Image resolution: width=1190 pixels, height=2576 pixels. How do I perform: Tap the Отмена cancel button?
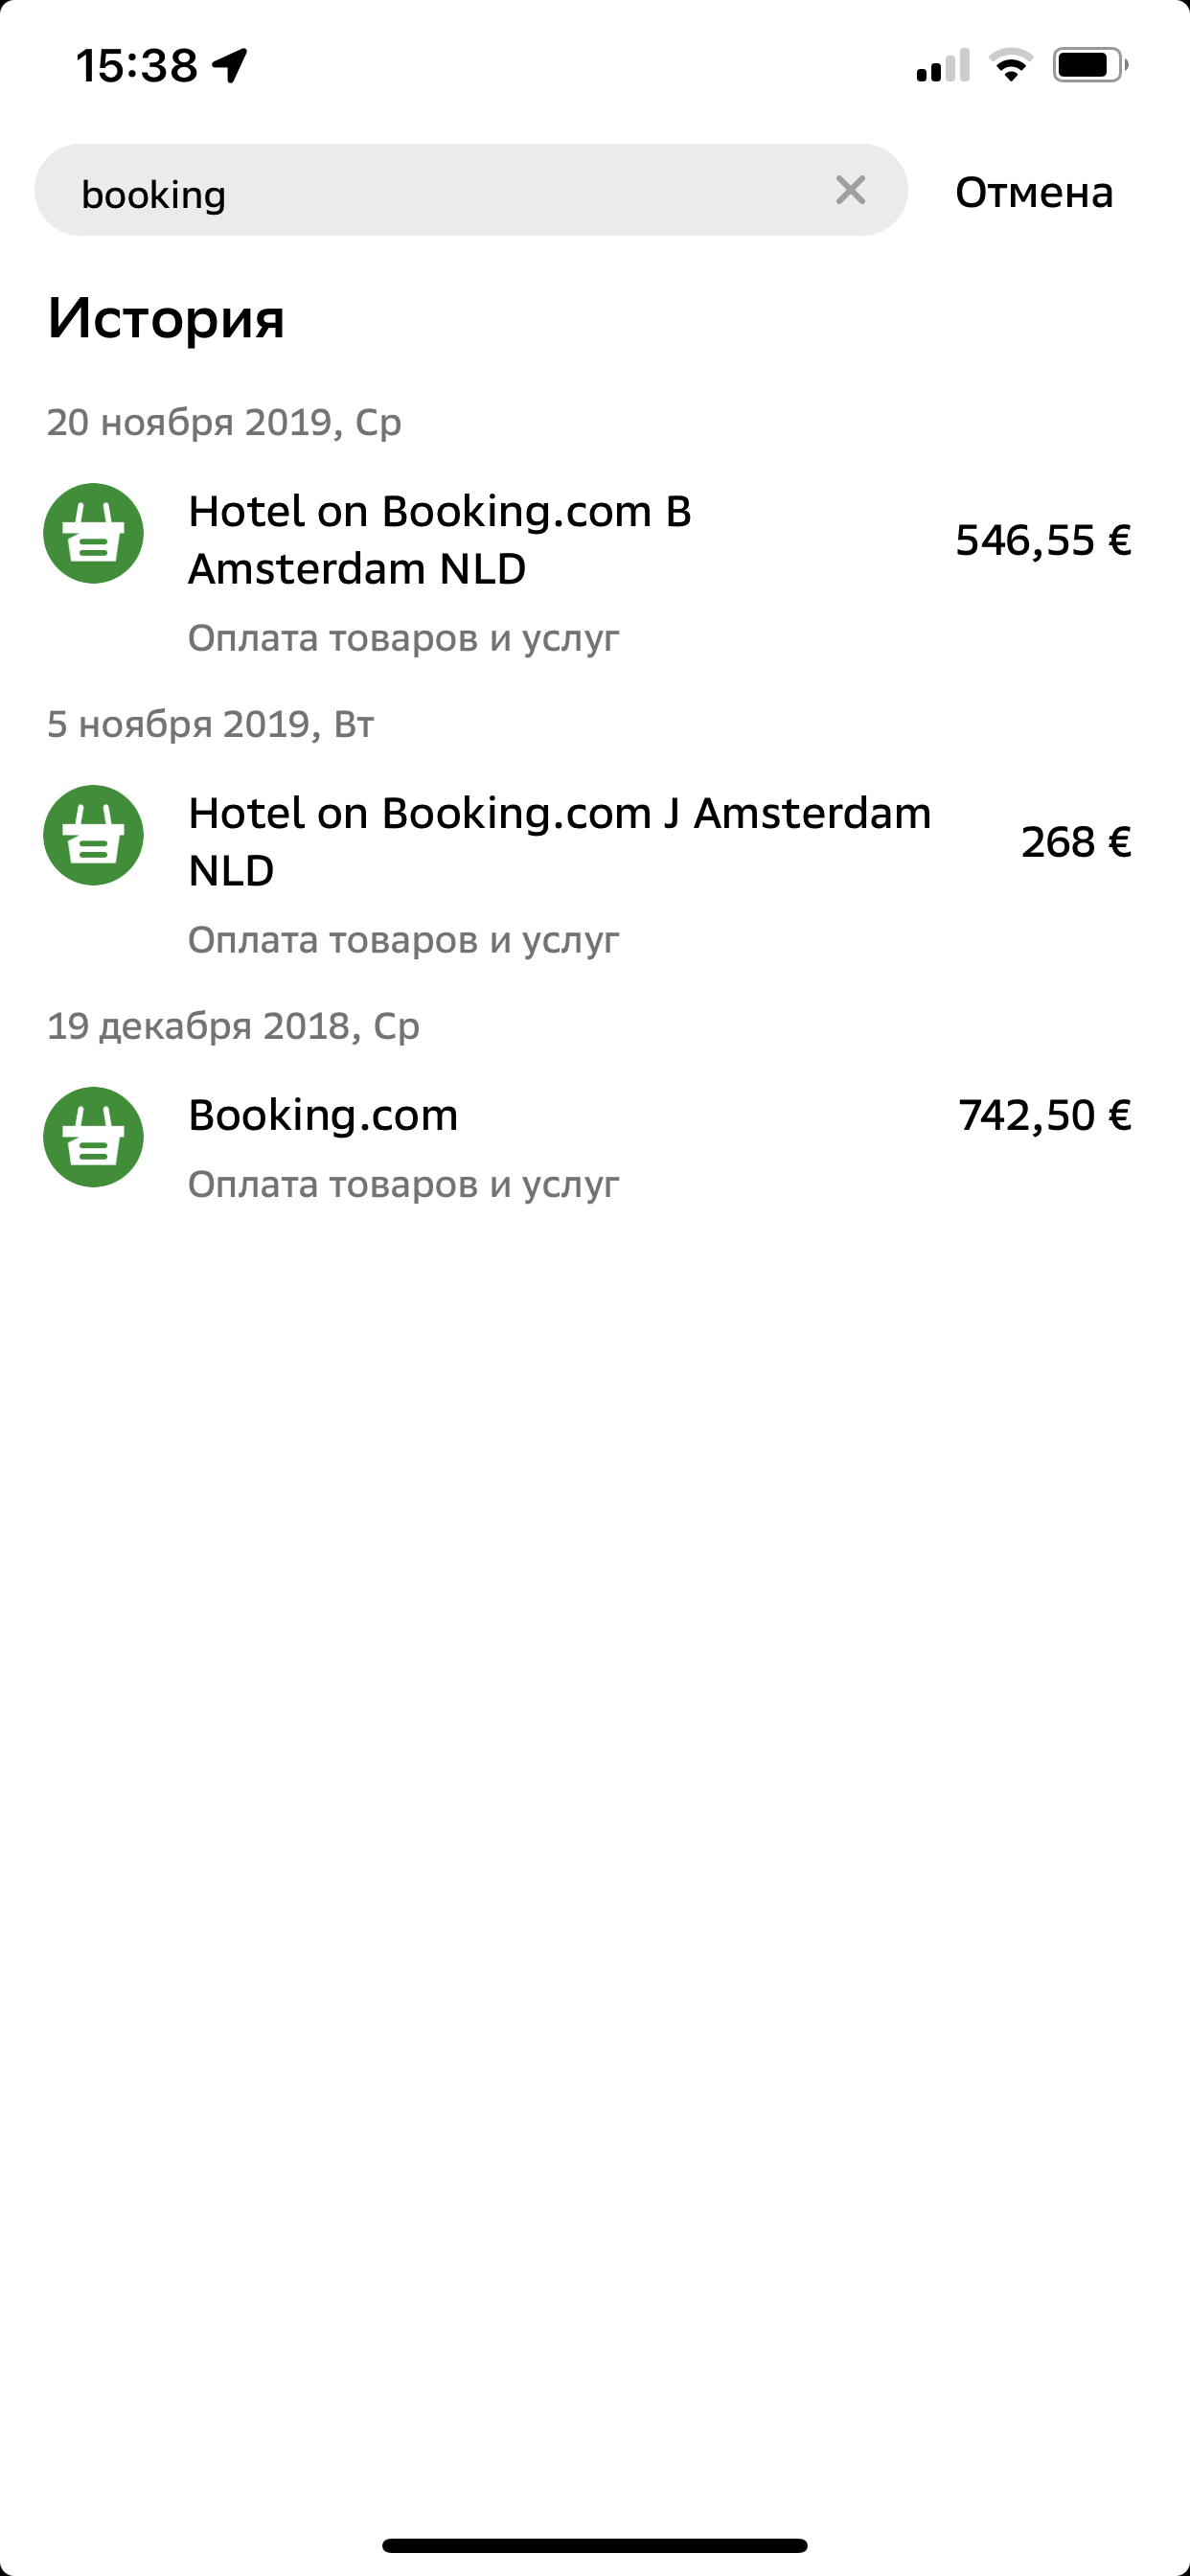tap(1033, 192)
